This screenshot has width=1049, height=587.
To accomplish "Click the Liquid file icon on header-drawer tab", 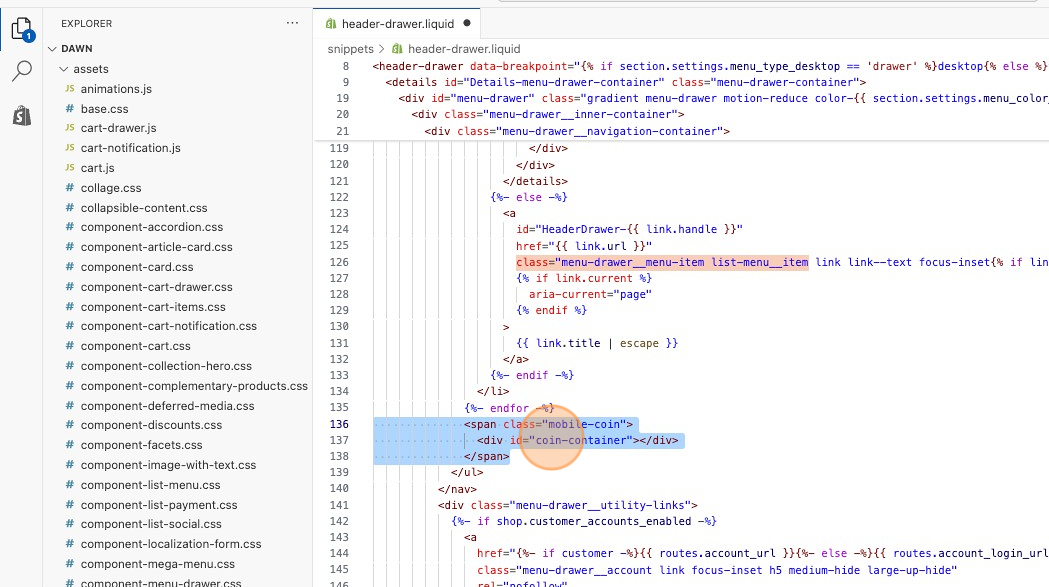I will point(330,23).
